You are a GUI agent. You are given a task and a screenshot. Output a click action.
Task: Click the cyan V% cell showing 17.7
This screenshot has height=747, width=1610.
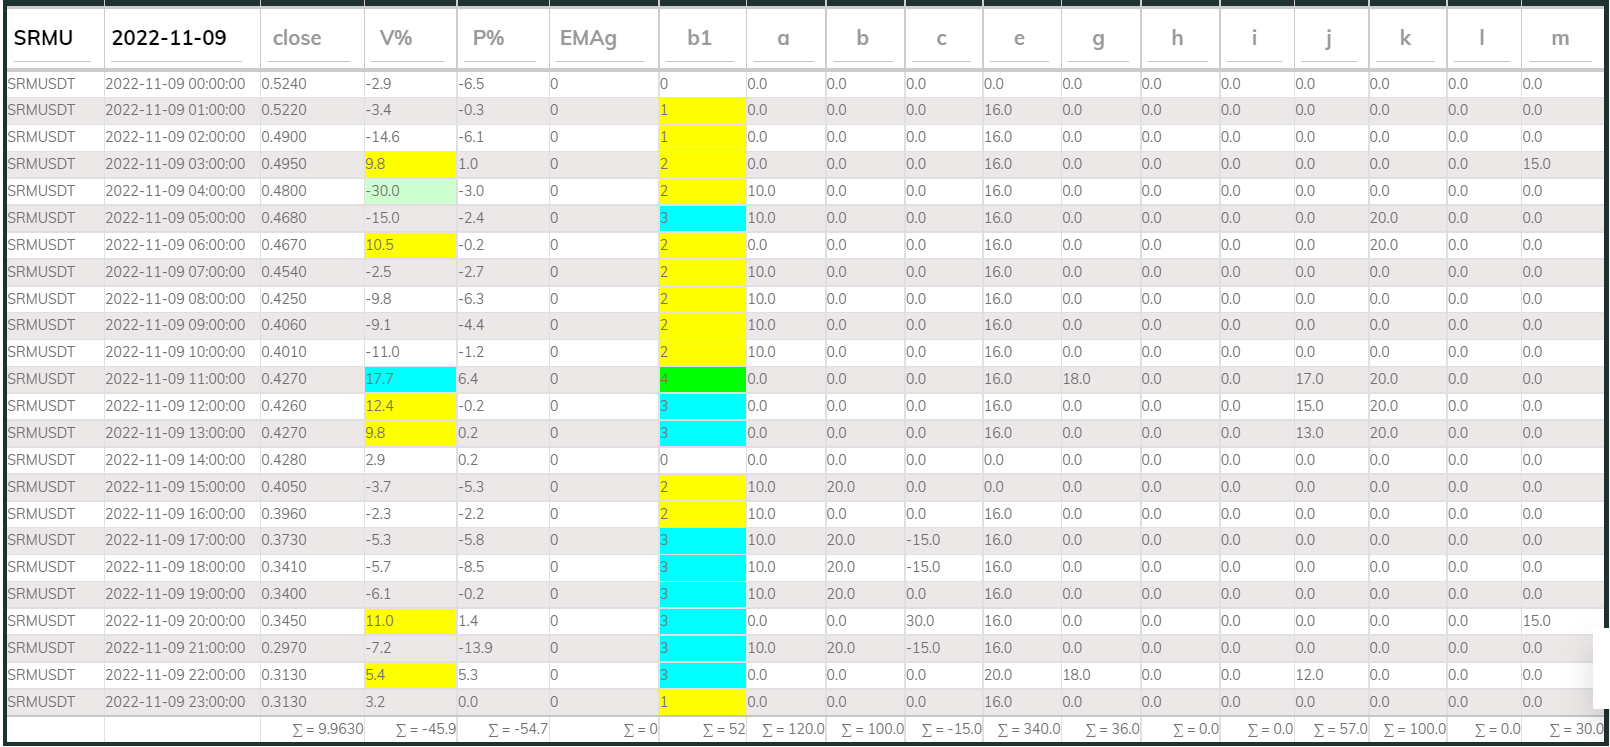409,379
